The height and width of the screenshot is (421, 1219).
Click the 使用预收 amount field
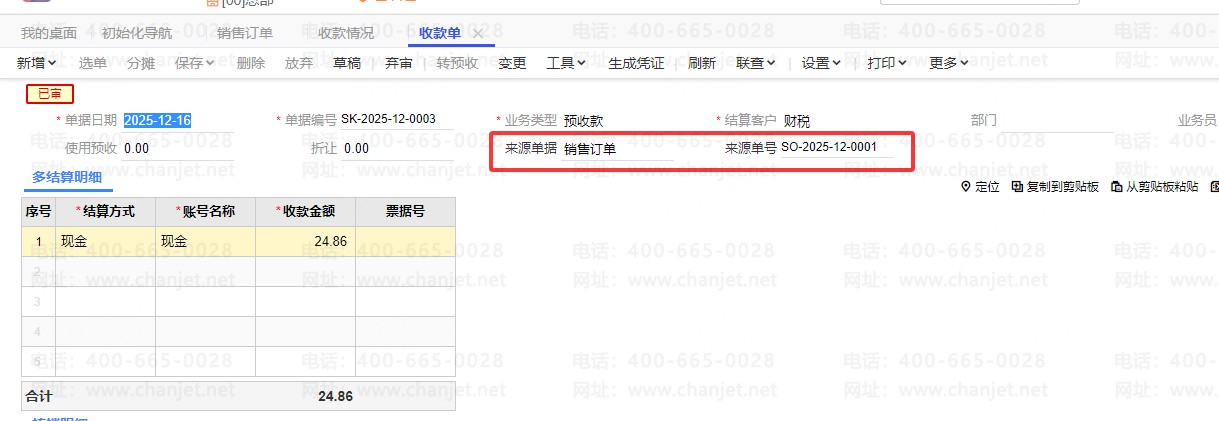pyautogui.click(x=178, y=148)
